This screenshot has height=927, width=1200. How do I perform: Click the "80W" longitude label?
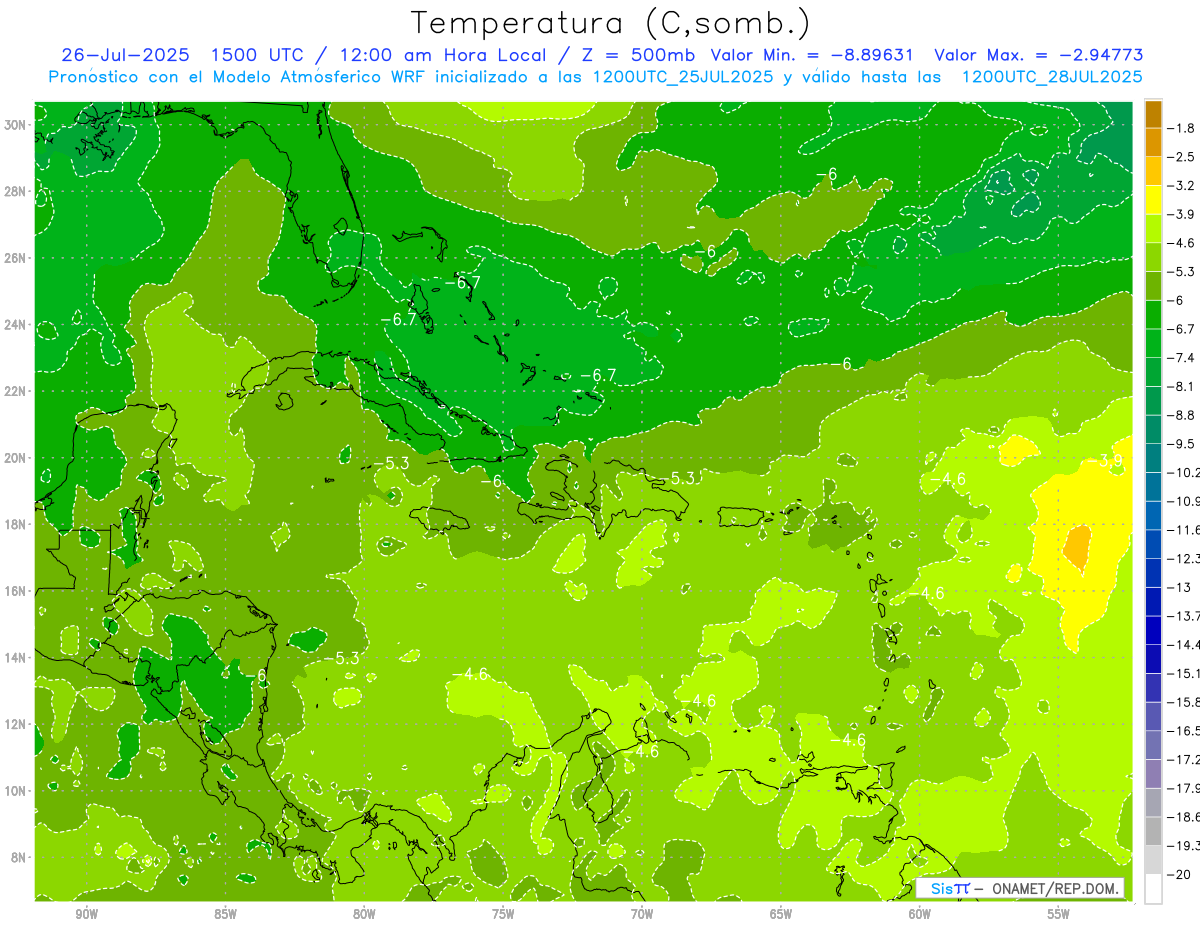point(364,914)
